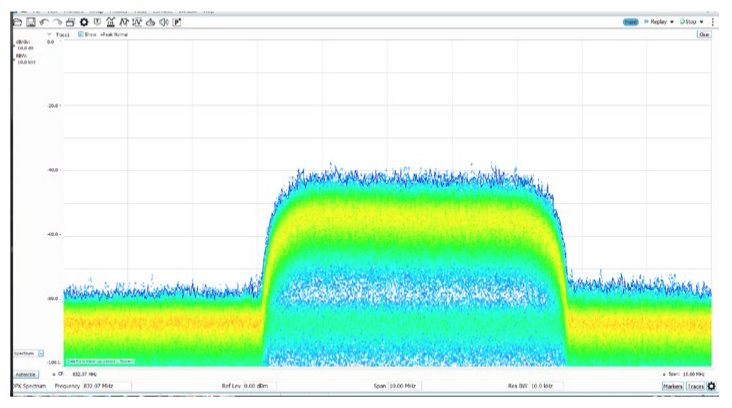Screen dimensions: 732x408
Task: Click the speaker audio icon
Action: coord(163,22)
